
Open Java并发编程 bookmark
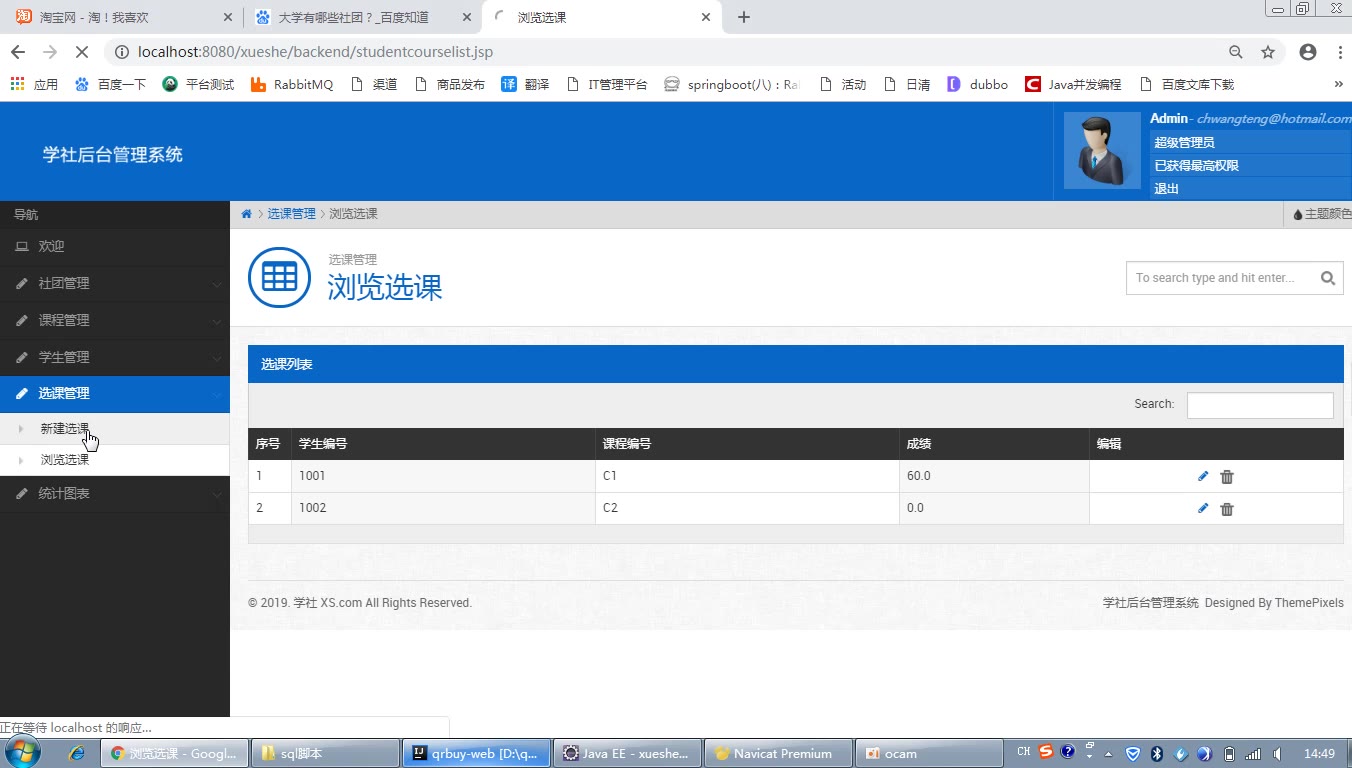[x=1073, y=85]
